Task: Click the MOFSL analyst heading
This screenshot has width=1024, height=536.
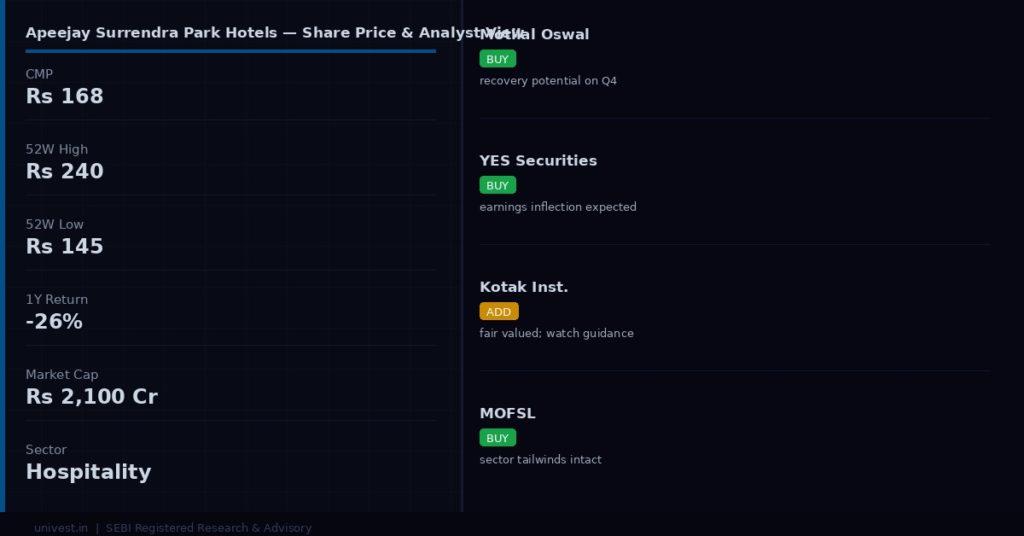Action: [507, 413]
